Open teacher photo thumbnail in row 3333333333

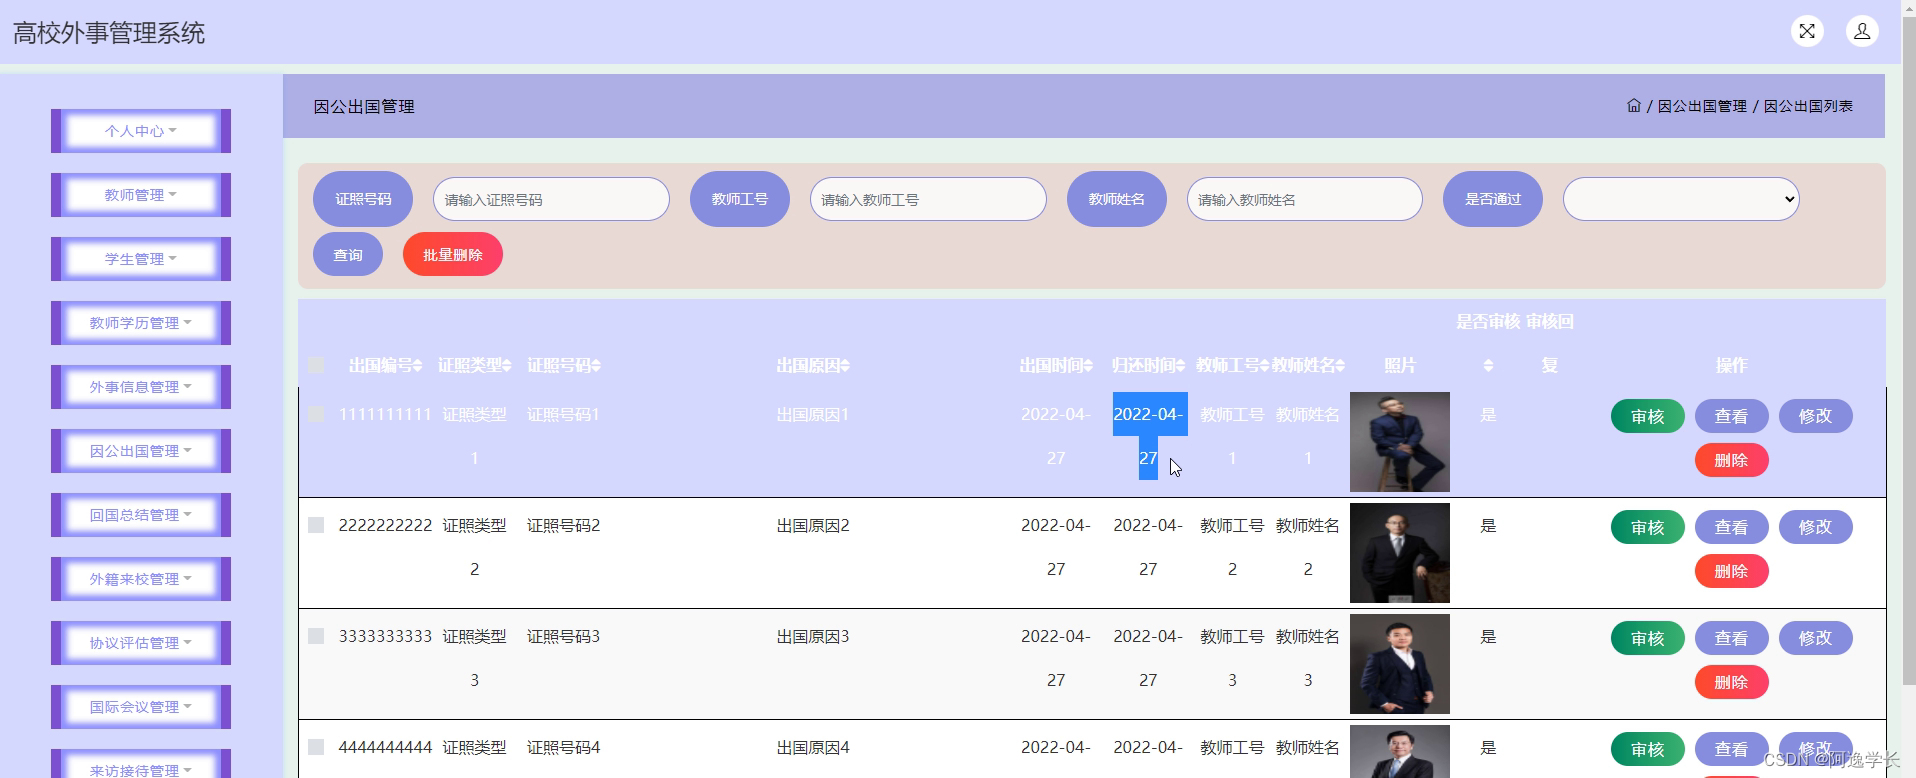1399,664
